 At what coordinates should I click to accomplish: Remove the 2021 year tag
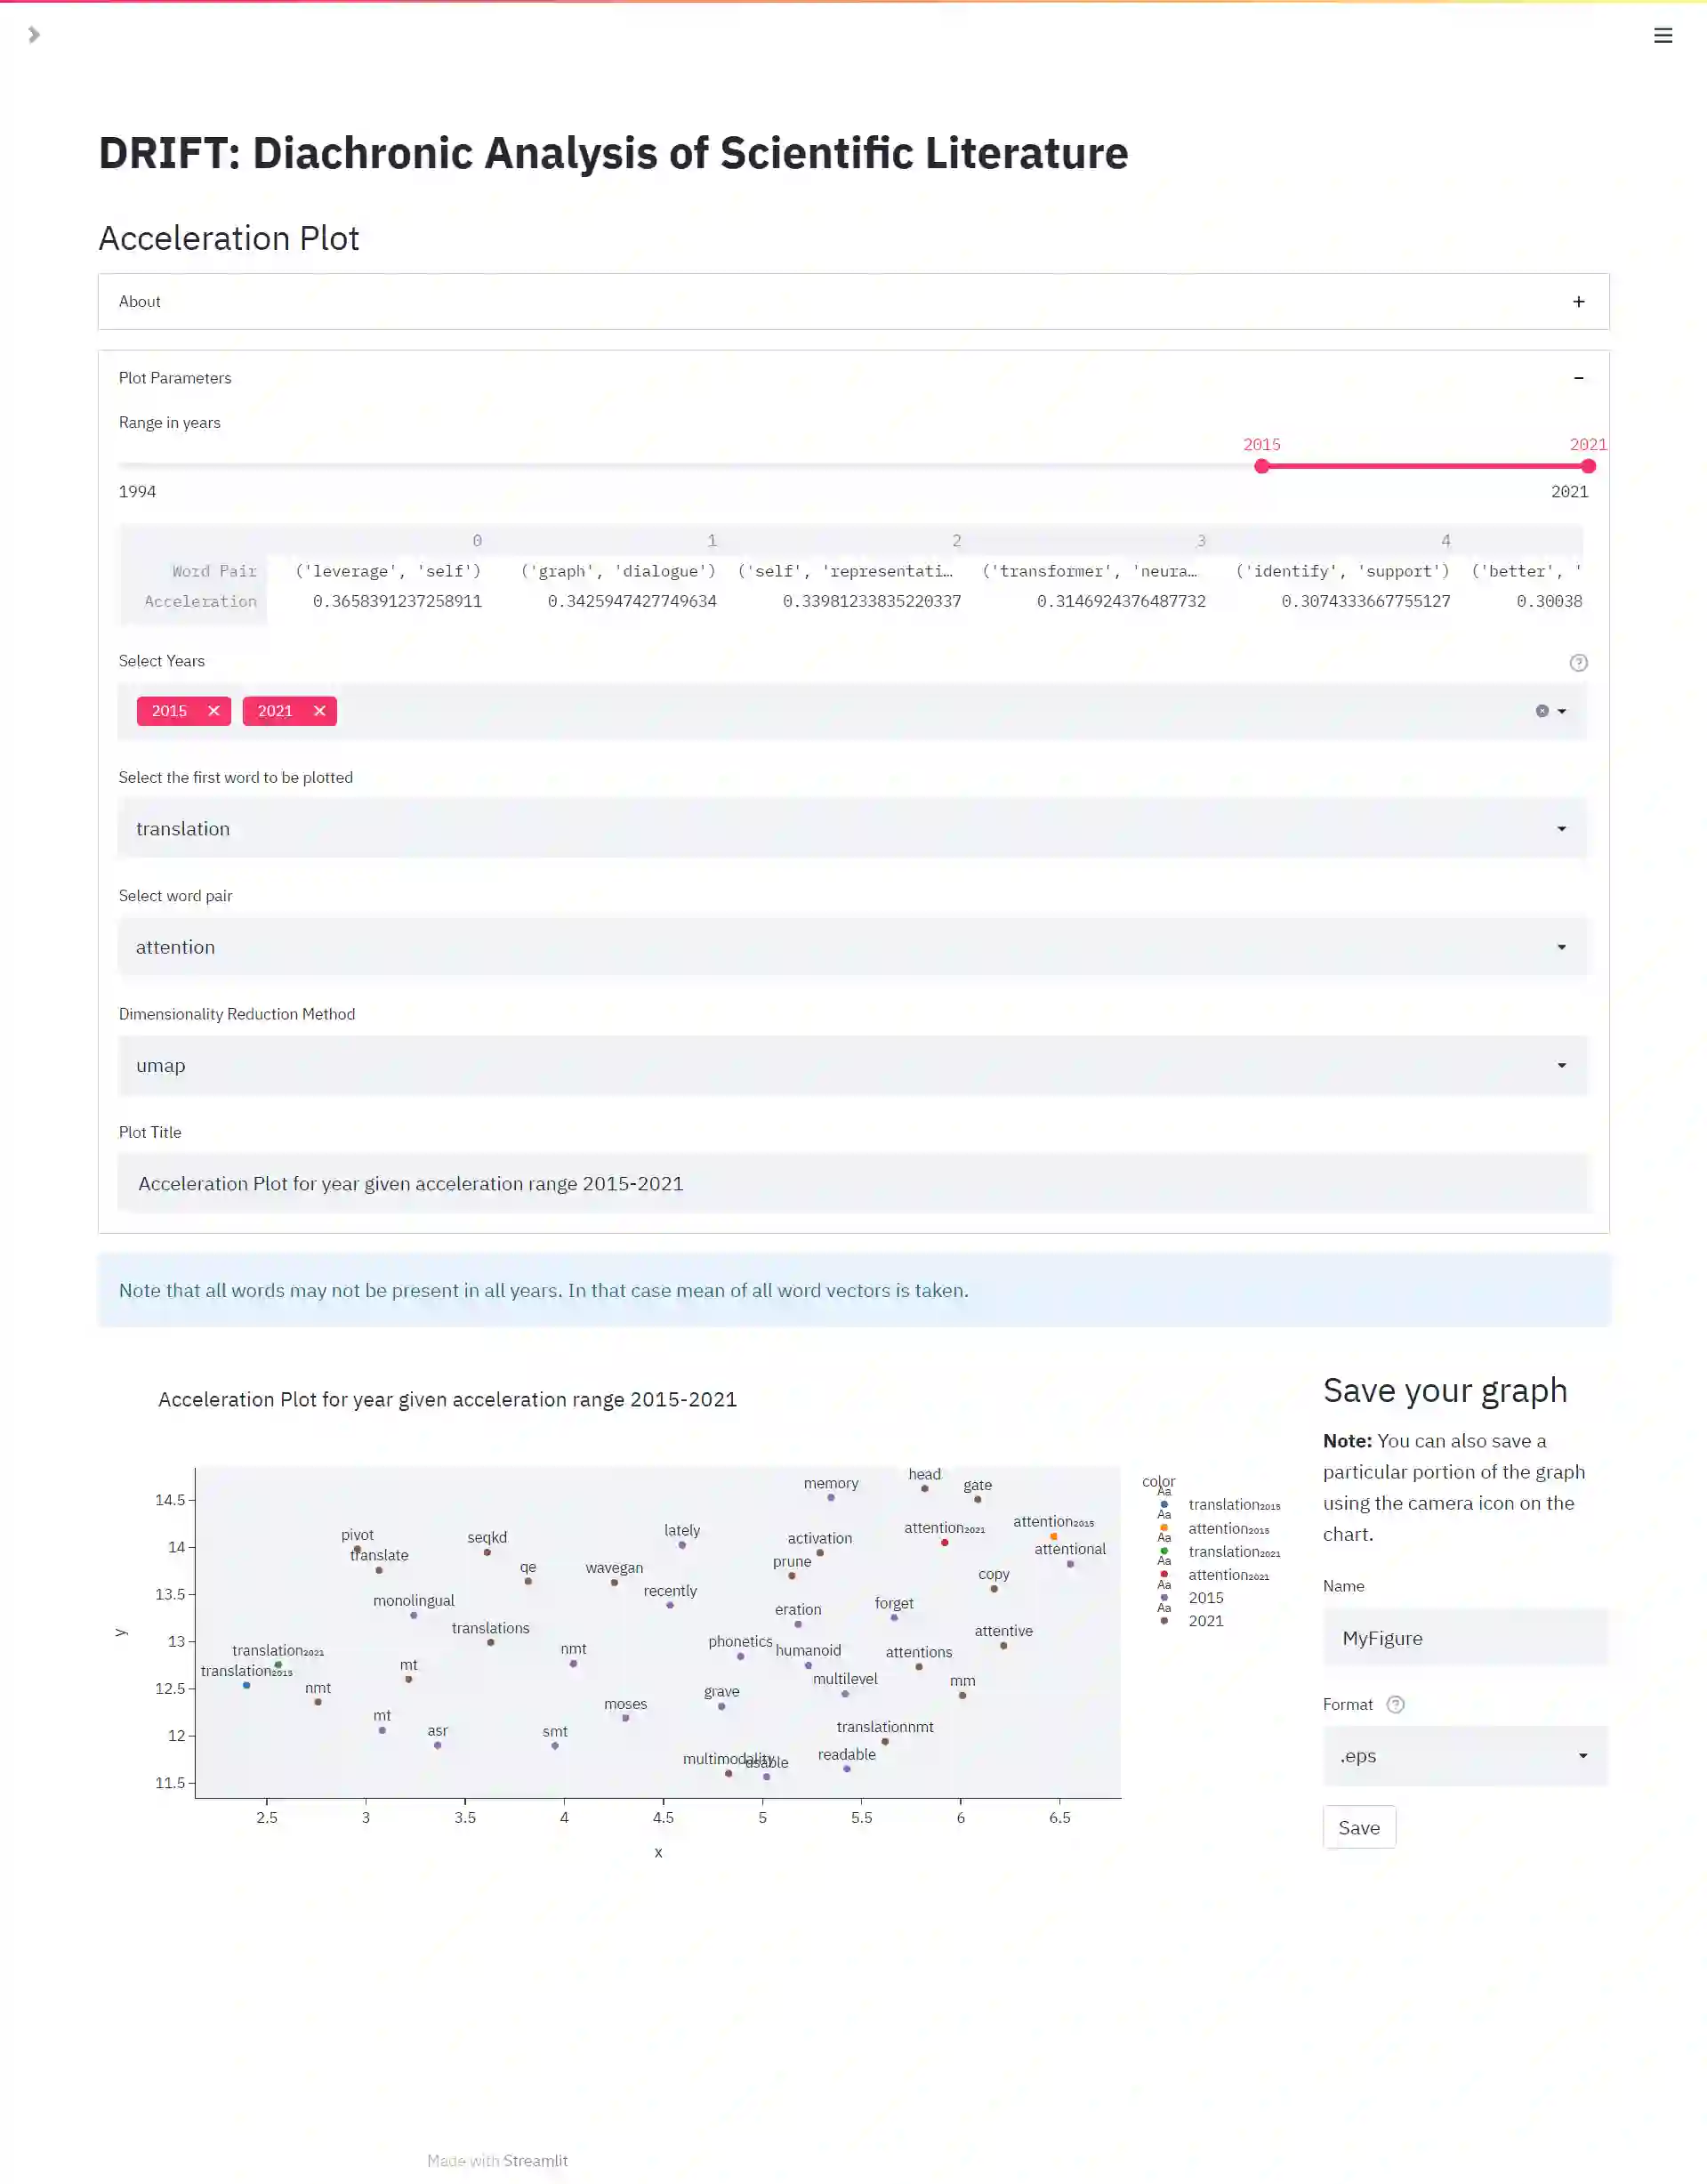319,711
